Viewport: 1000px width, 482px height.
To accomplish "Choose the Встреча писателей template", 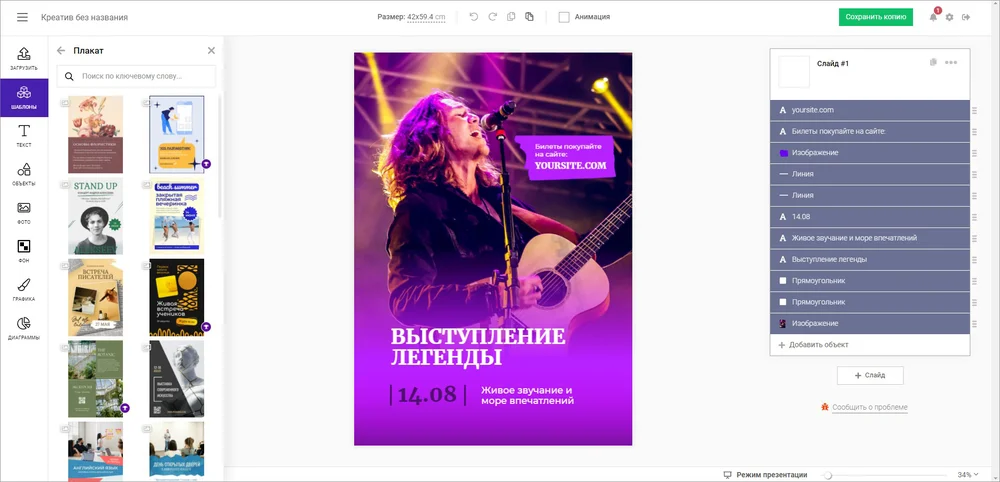I will pos(96,297).
